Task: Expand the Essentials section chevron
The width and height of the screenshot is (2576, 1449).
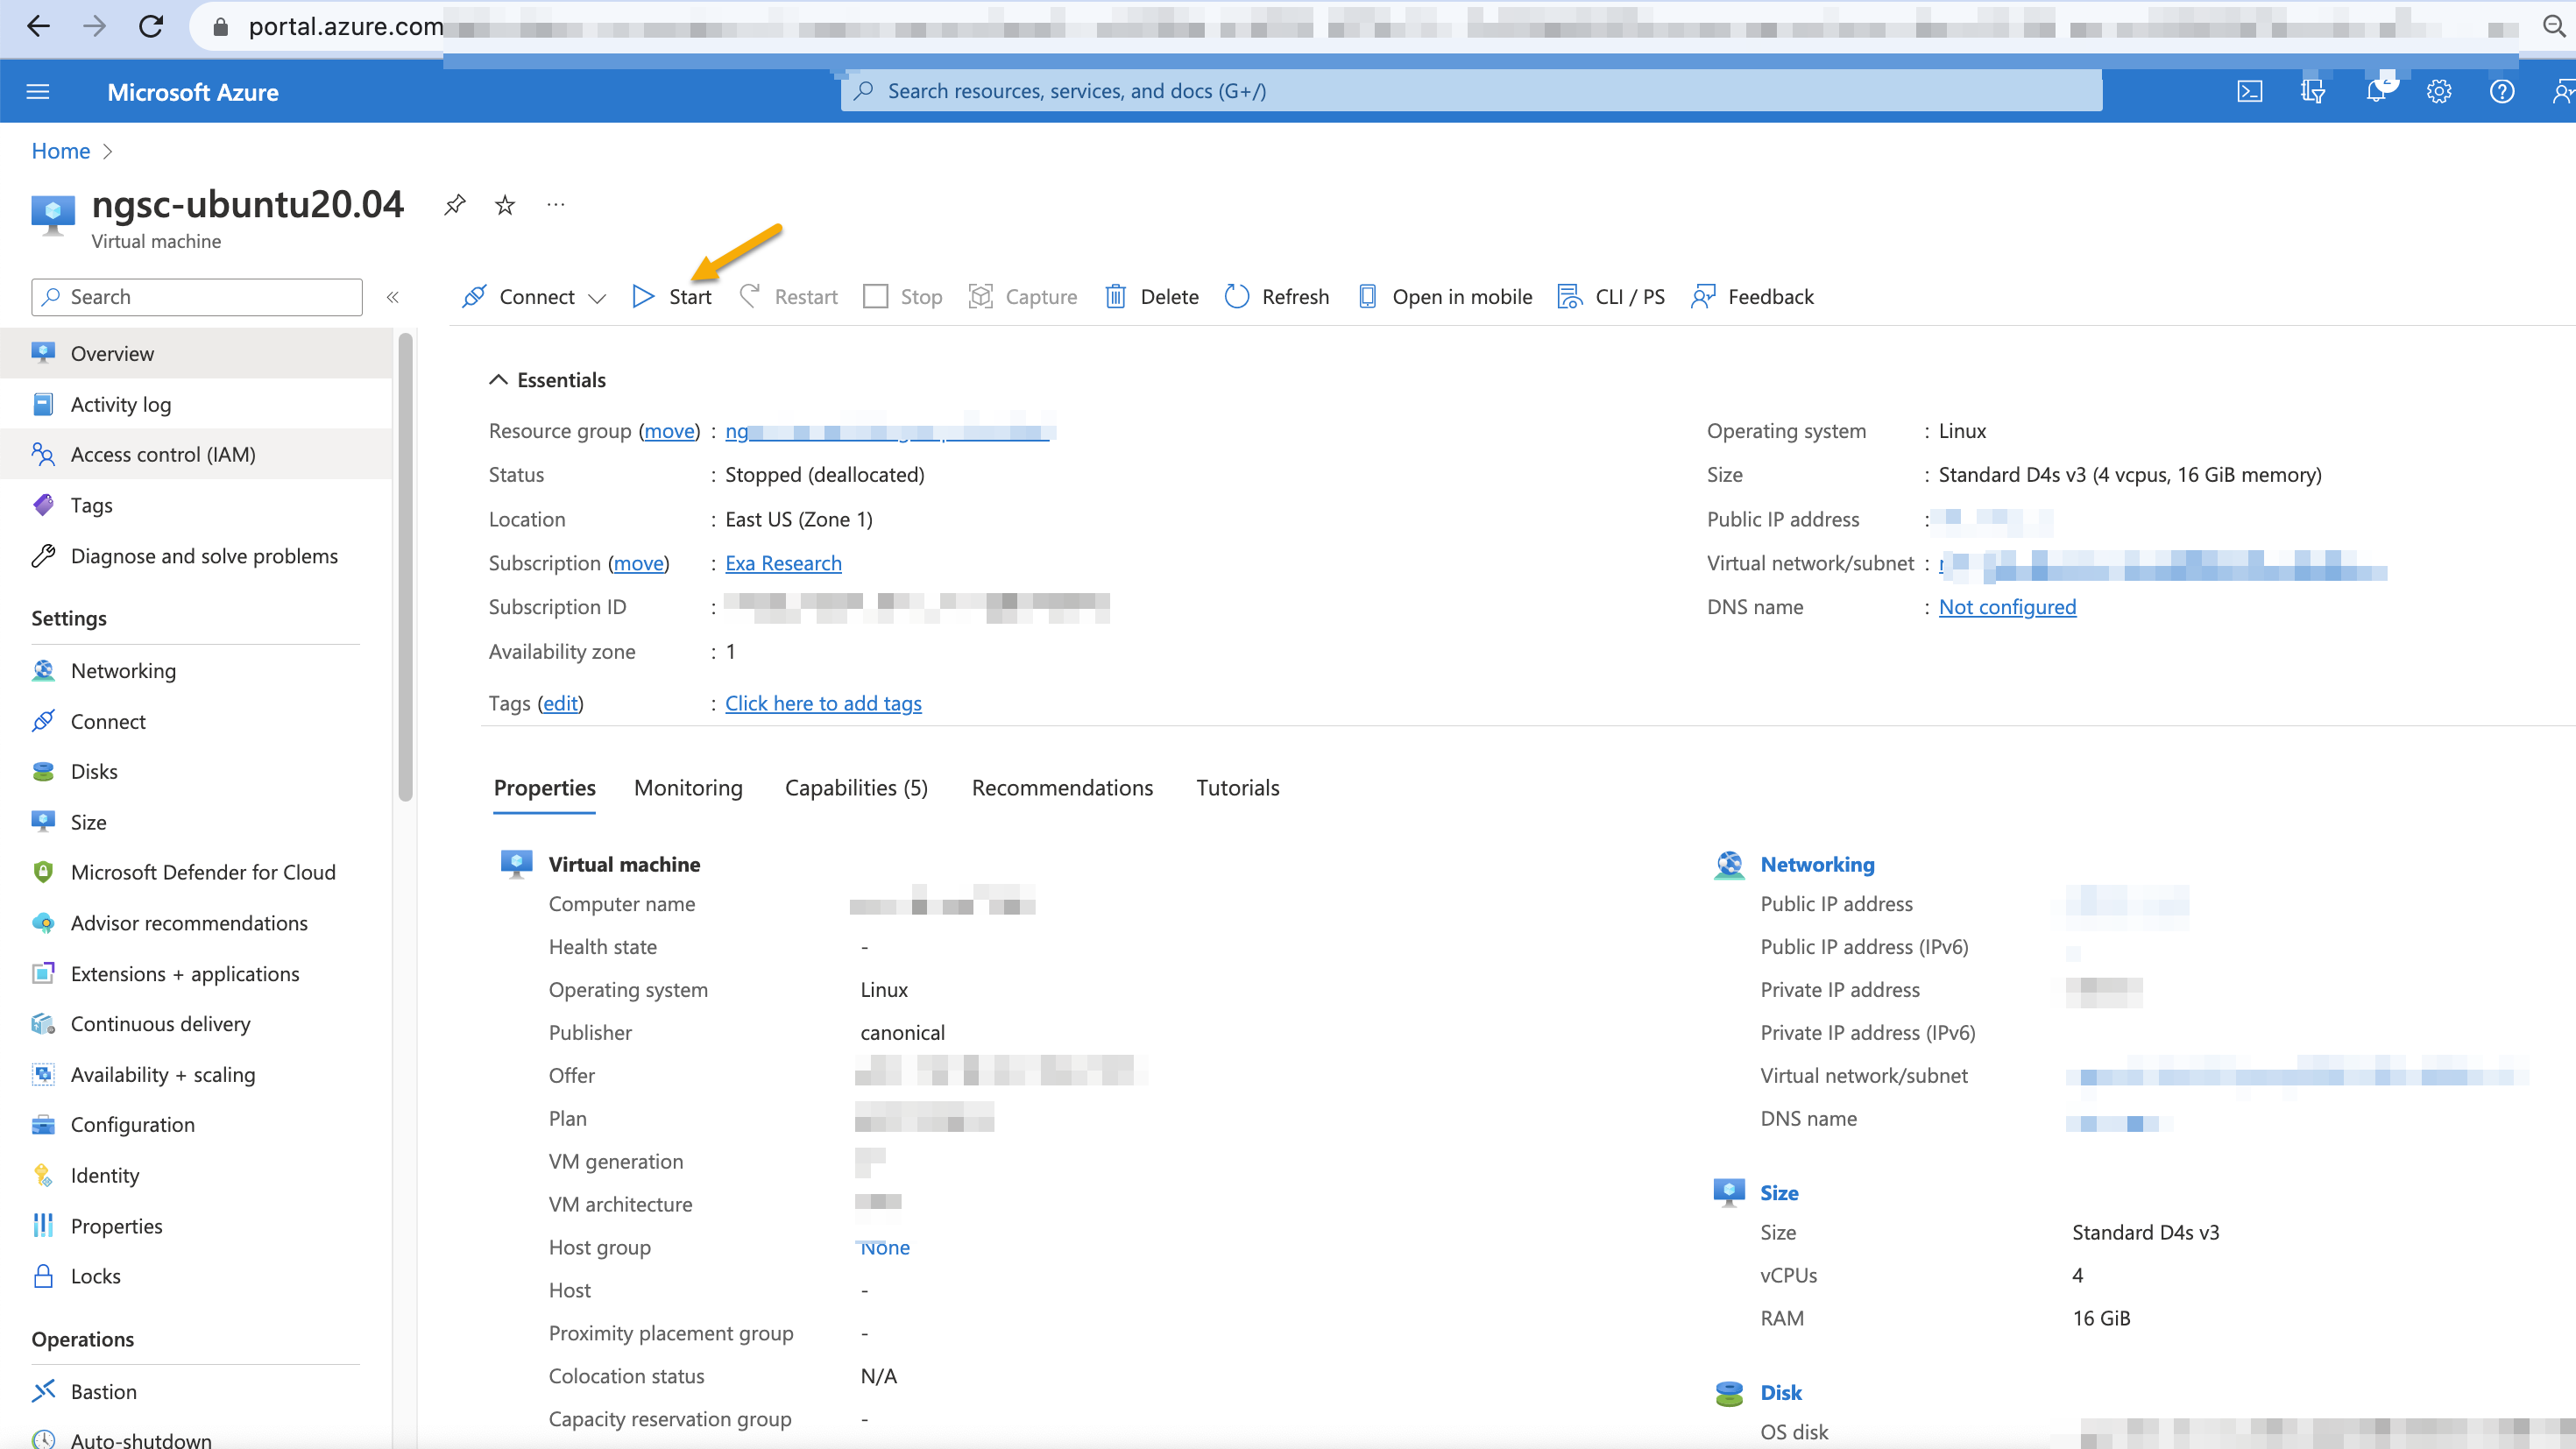Action: (x=499, y=378)
